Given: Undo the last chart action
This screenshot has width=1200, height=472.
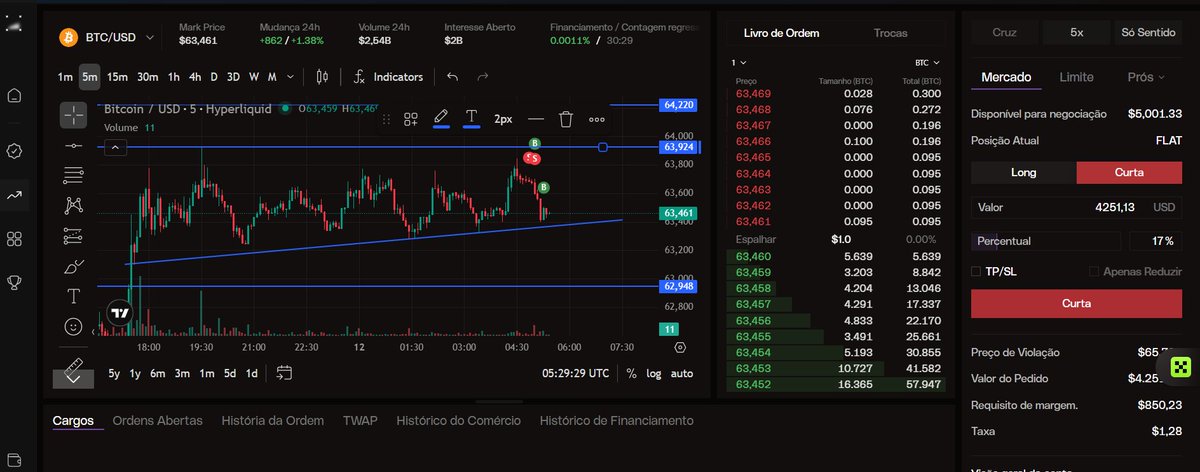Looking at the screenshot, I should [x=453, y=77].
